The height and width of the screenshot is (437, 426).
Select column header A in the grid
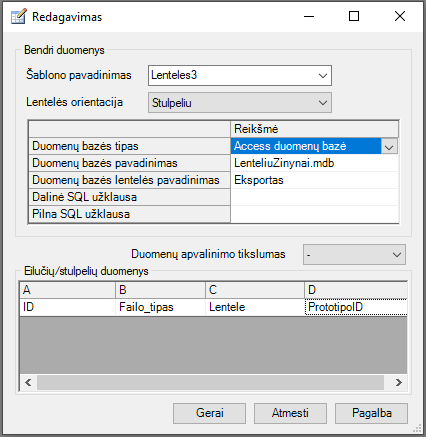(x=67, y=290)
